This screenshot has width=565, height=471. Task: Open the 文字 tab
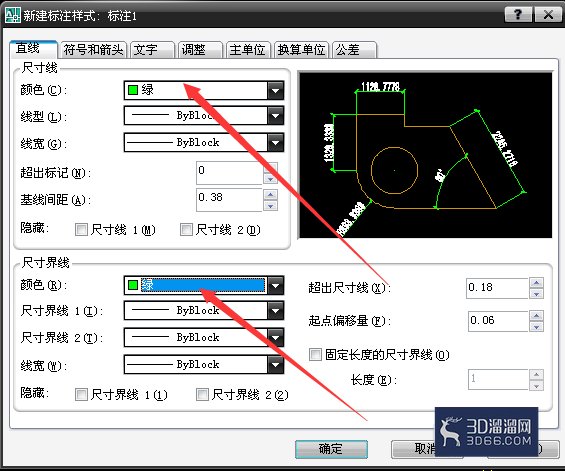point(152,50)
